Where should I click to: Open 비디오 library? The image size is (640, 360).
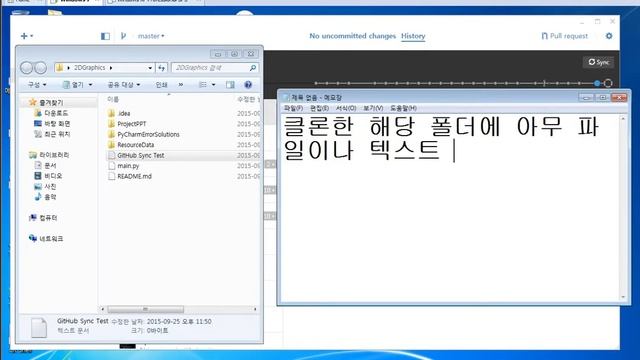(48, 176)
